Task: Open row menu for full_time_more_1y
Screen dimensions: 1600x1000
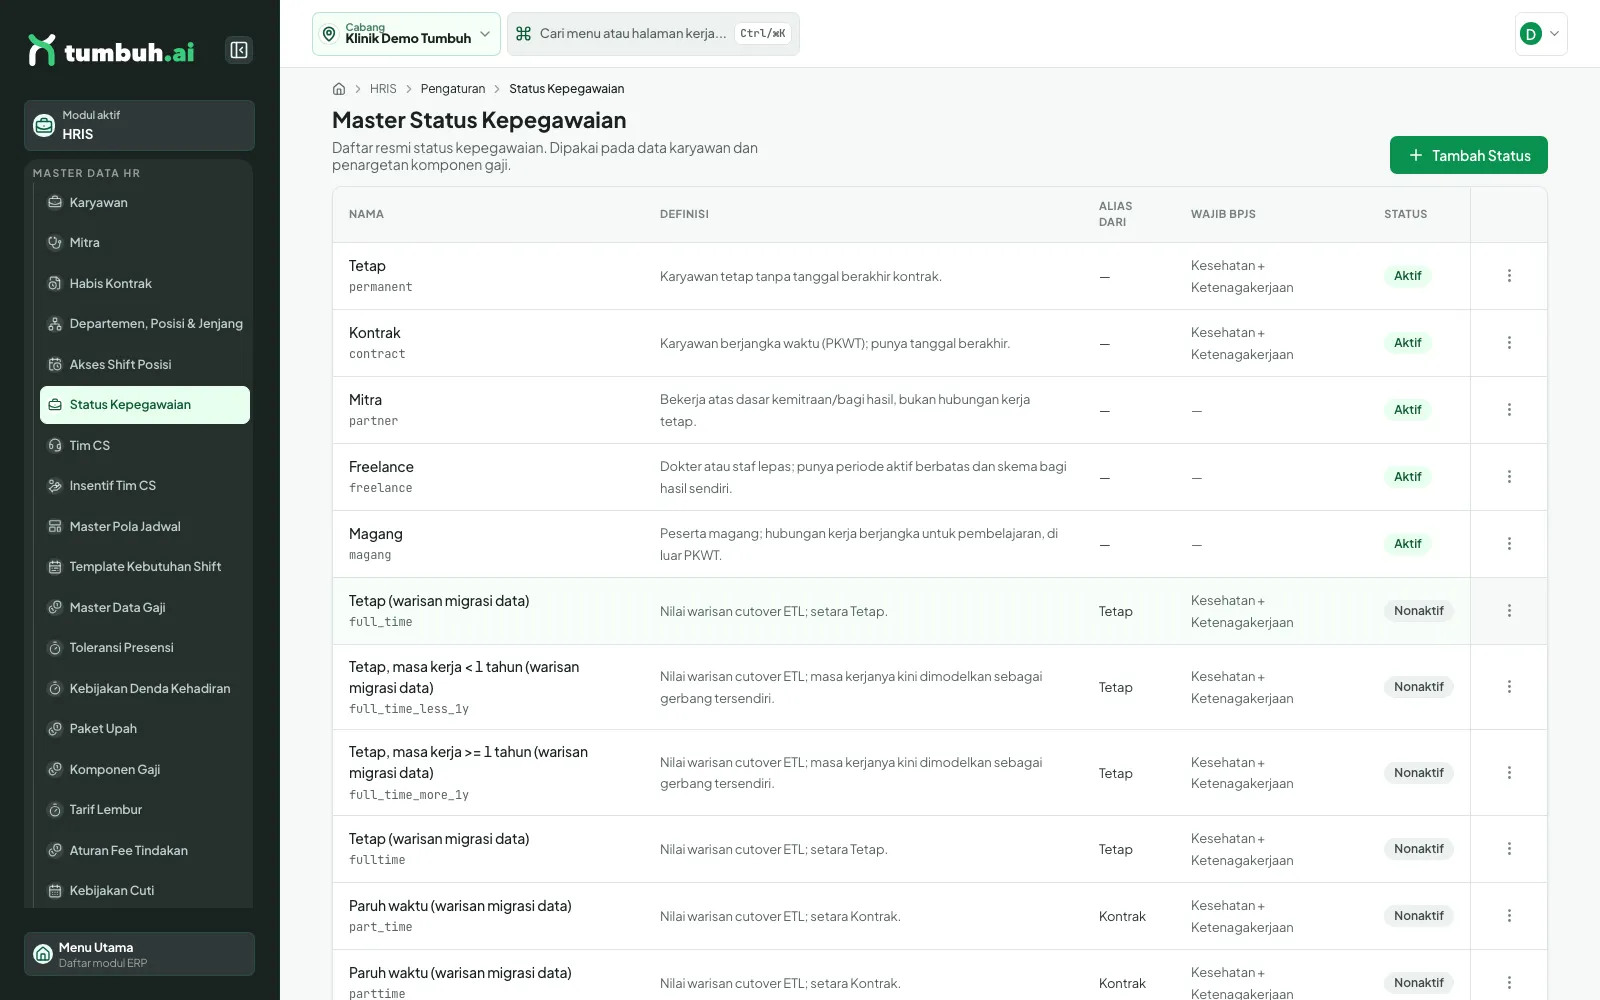Action: 1509,773
